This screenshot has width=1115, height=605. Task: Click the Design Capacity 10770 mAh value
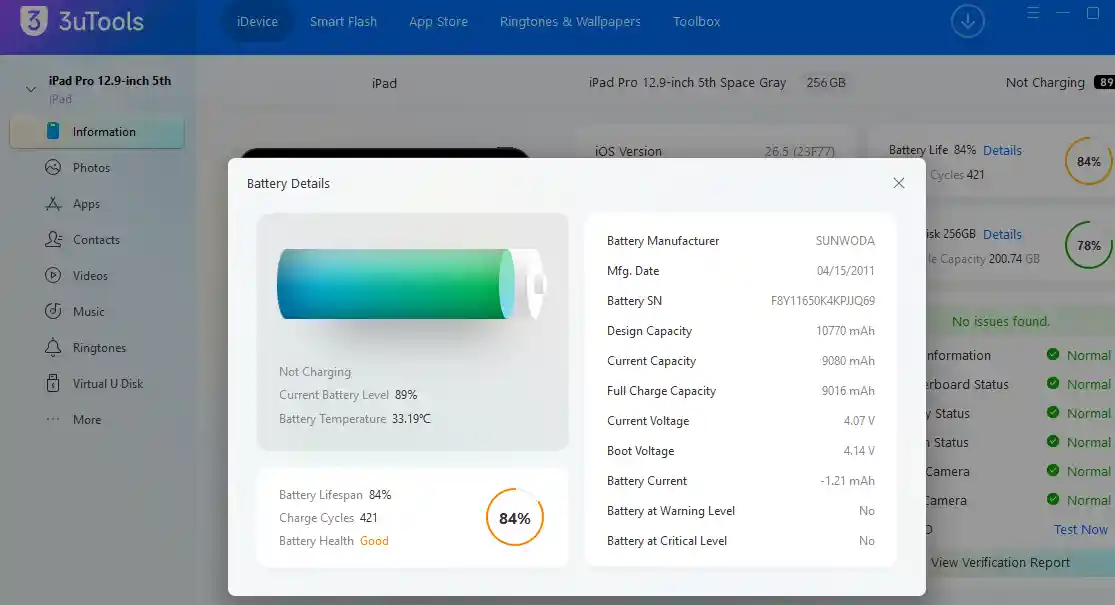(x=845, y=331)
